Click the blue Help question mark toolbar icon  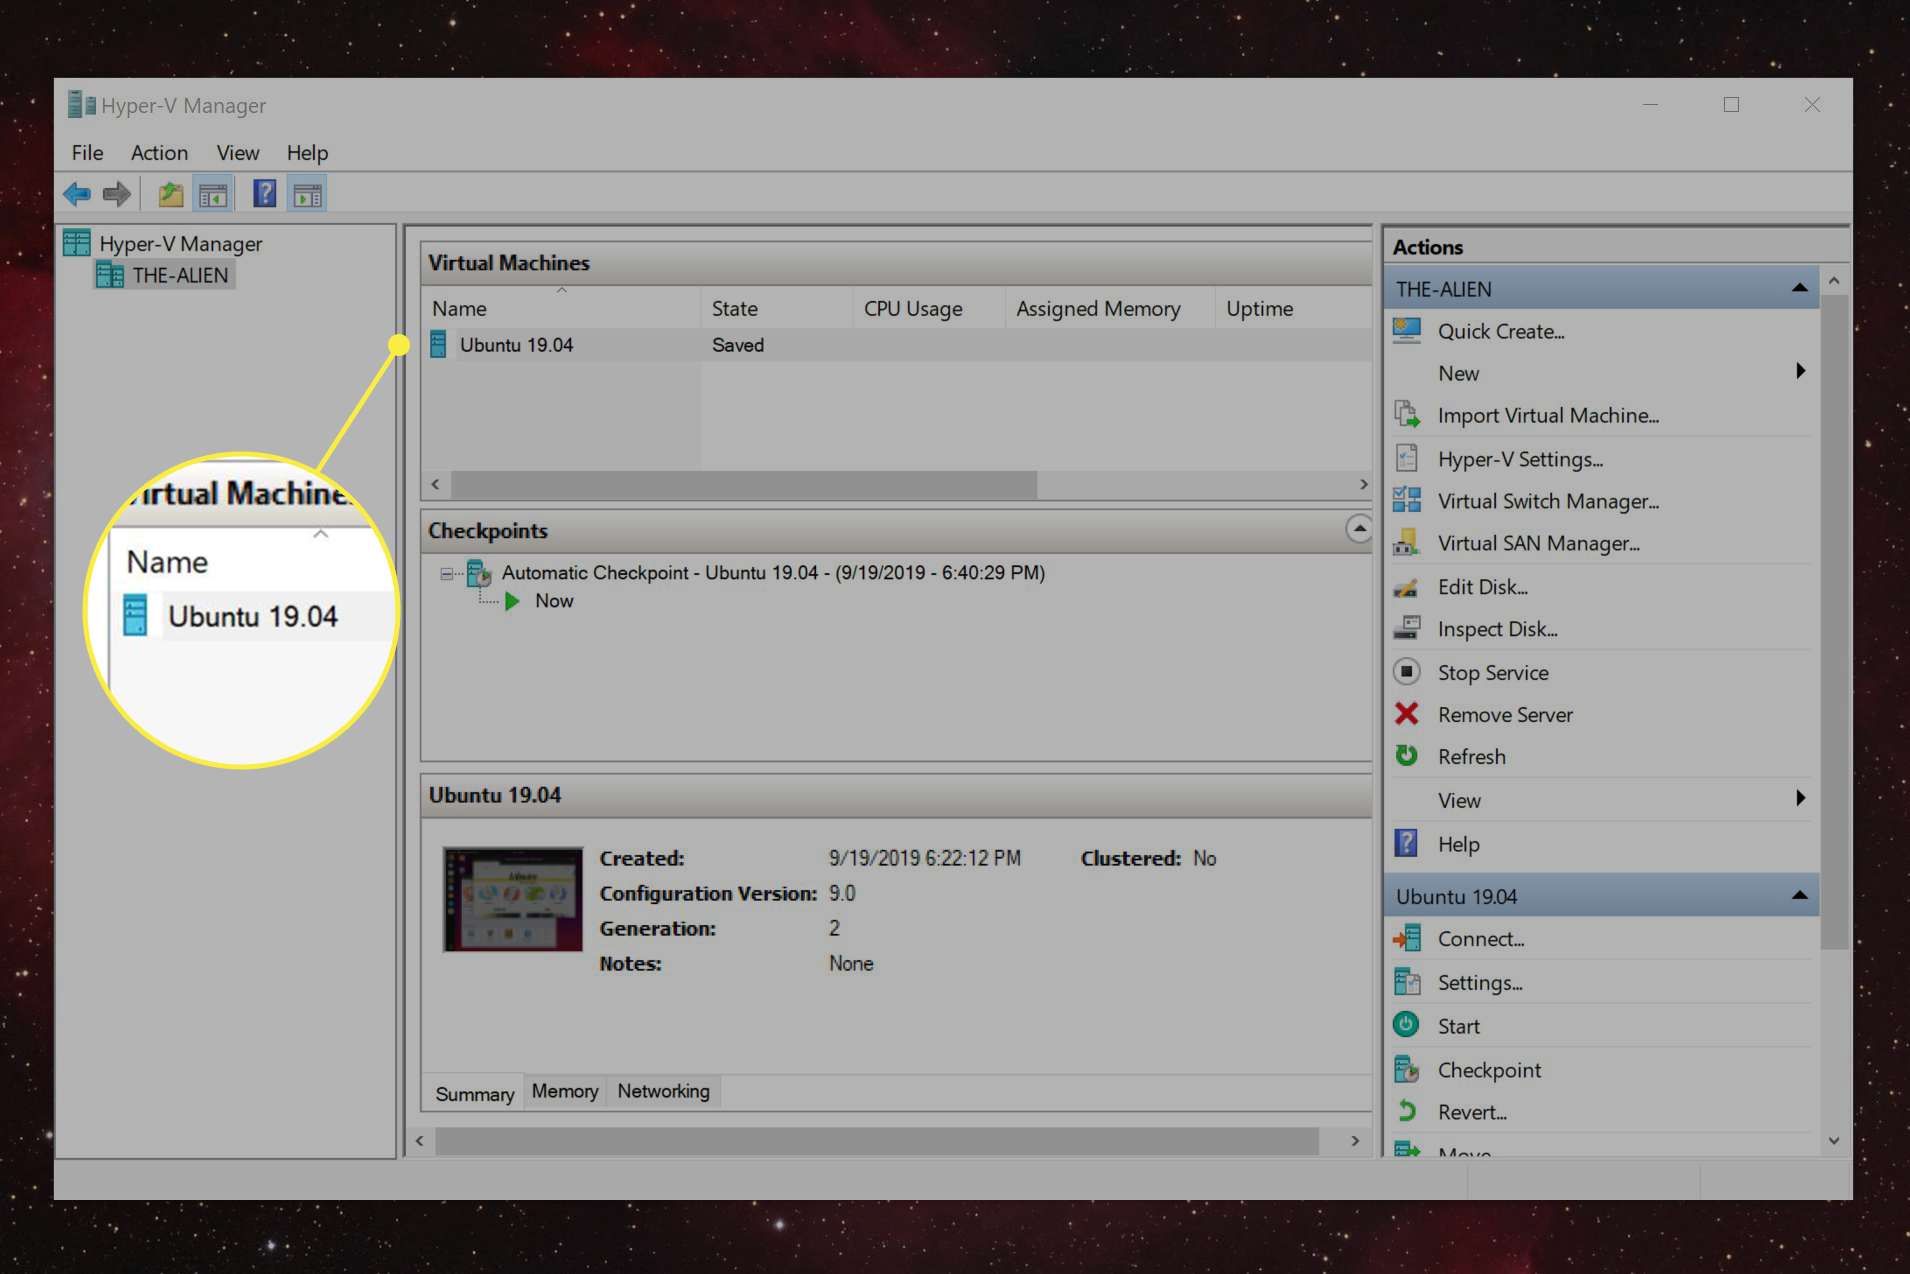click(264, 194)
